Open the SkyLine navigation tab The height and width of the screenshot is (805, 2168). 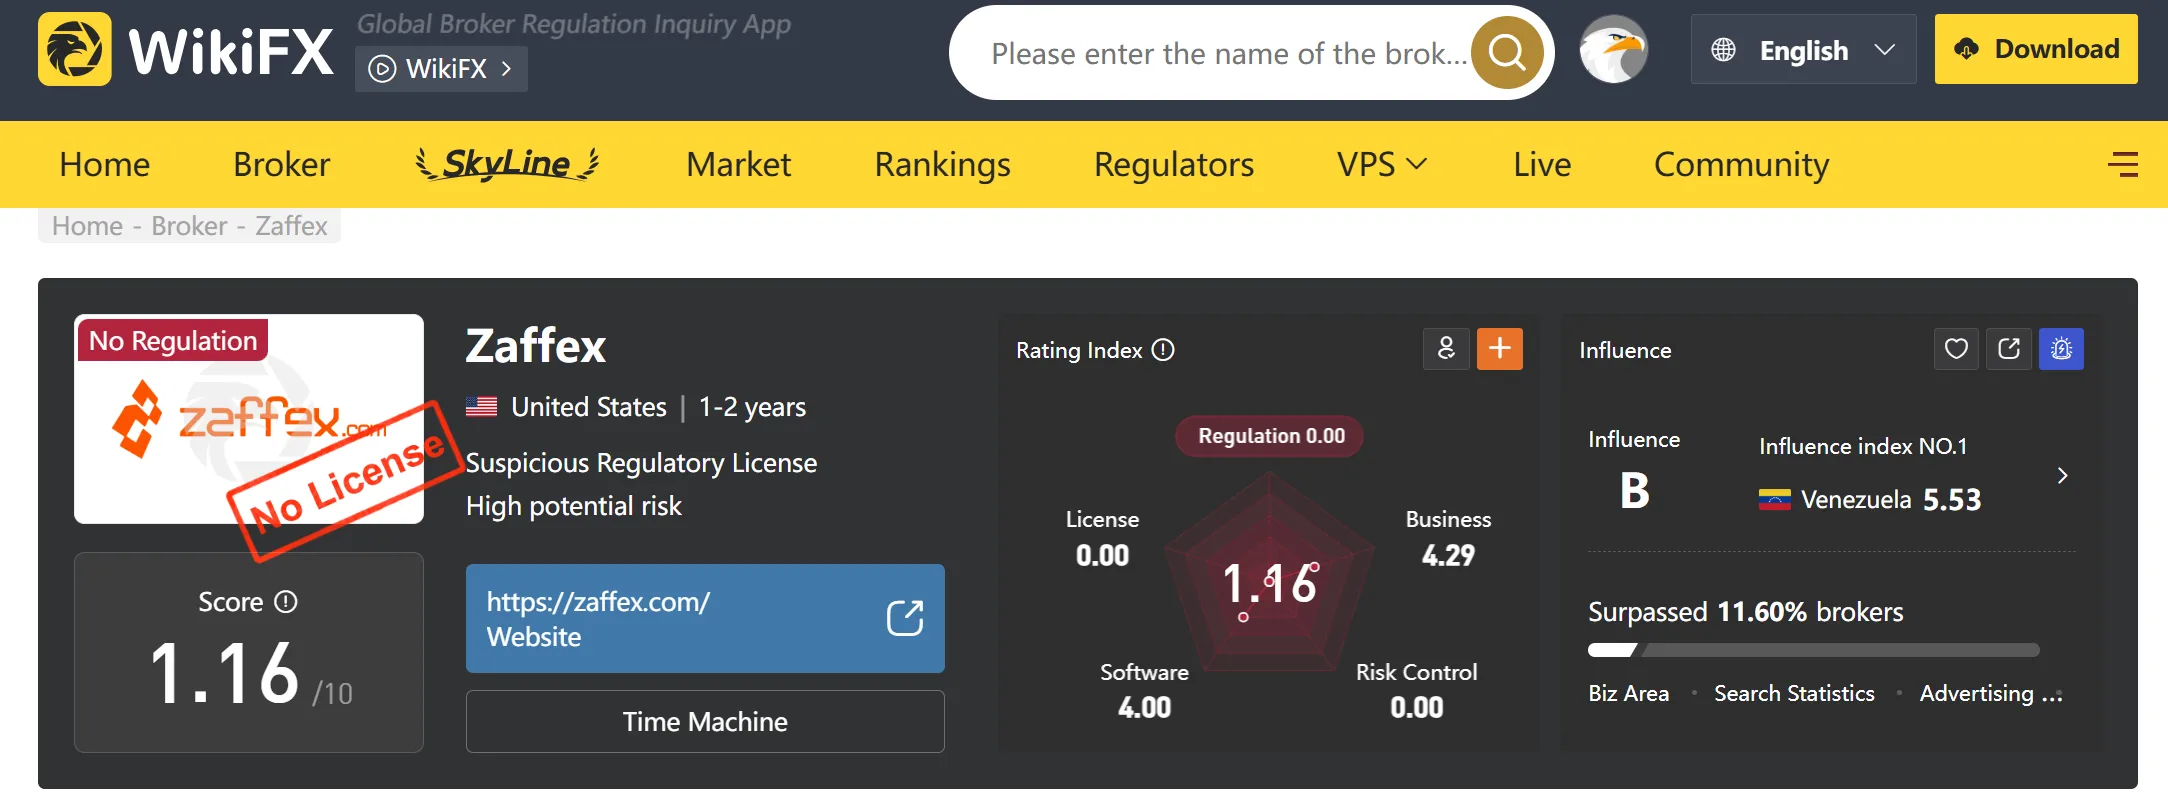coord(508,164)
